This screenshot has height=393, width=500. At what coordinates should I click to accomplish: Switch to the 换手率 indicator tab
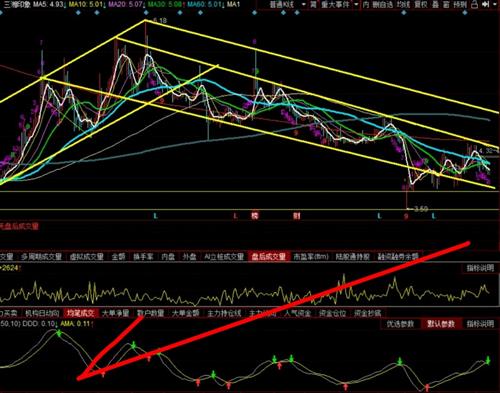point(143,256)
